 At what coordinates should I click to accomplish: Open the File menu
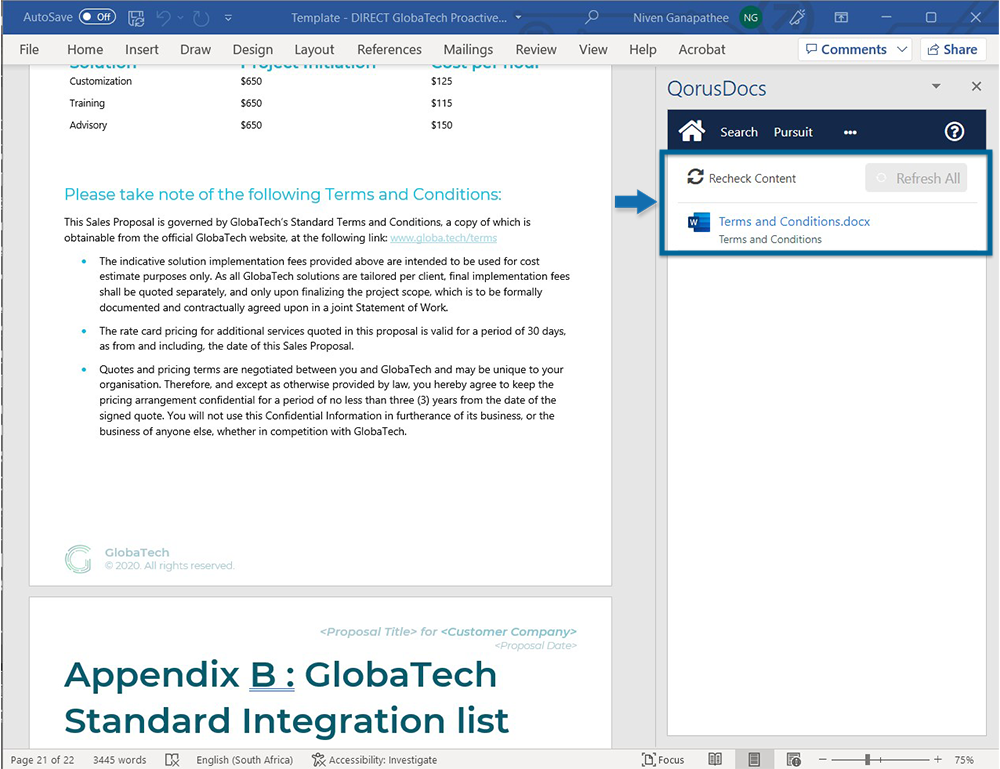(29, 50)
